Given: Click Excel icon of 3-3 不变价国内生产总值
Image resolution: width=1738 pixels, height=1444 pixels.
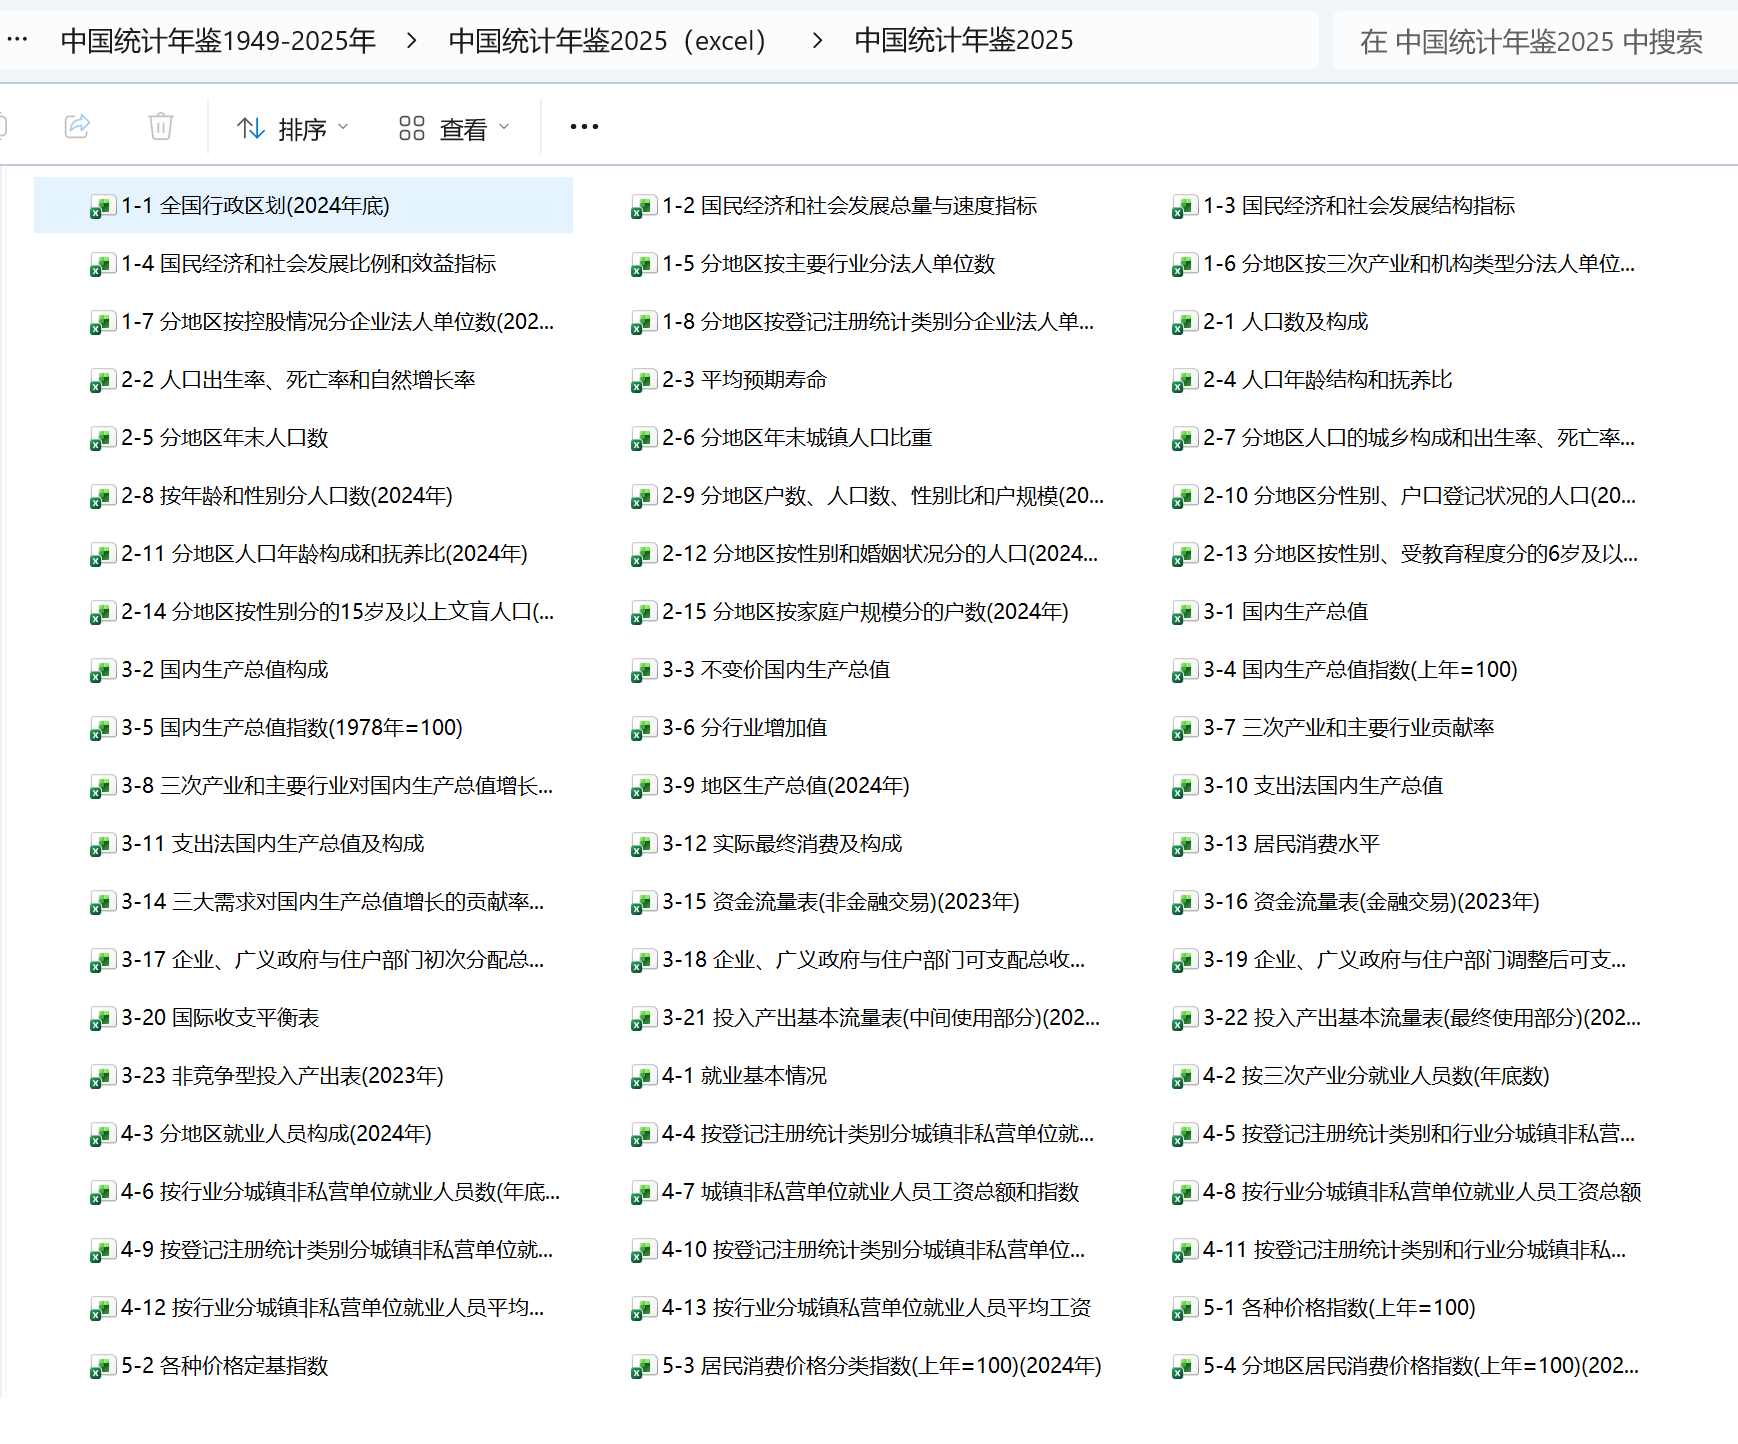Looking at the screenshot, I should pos(643,671).
